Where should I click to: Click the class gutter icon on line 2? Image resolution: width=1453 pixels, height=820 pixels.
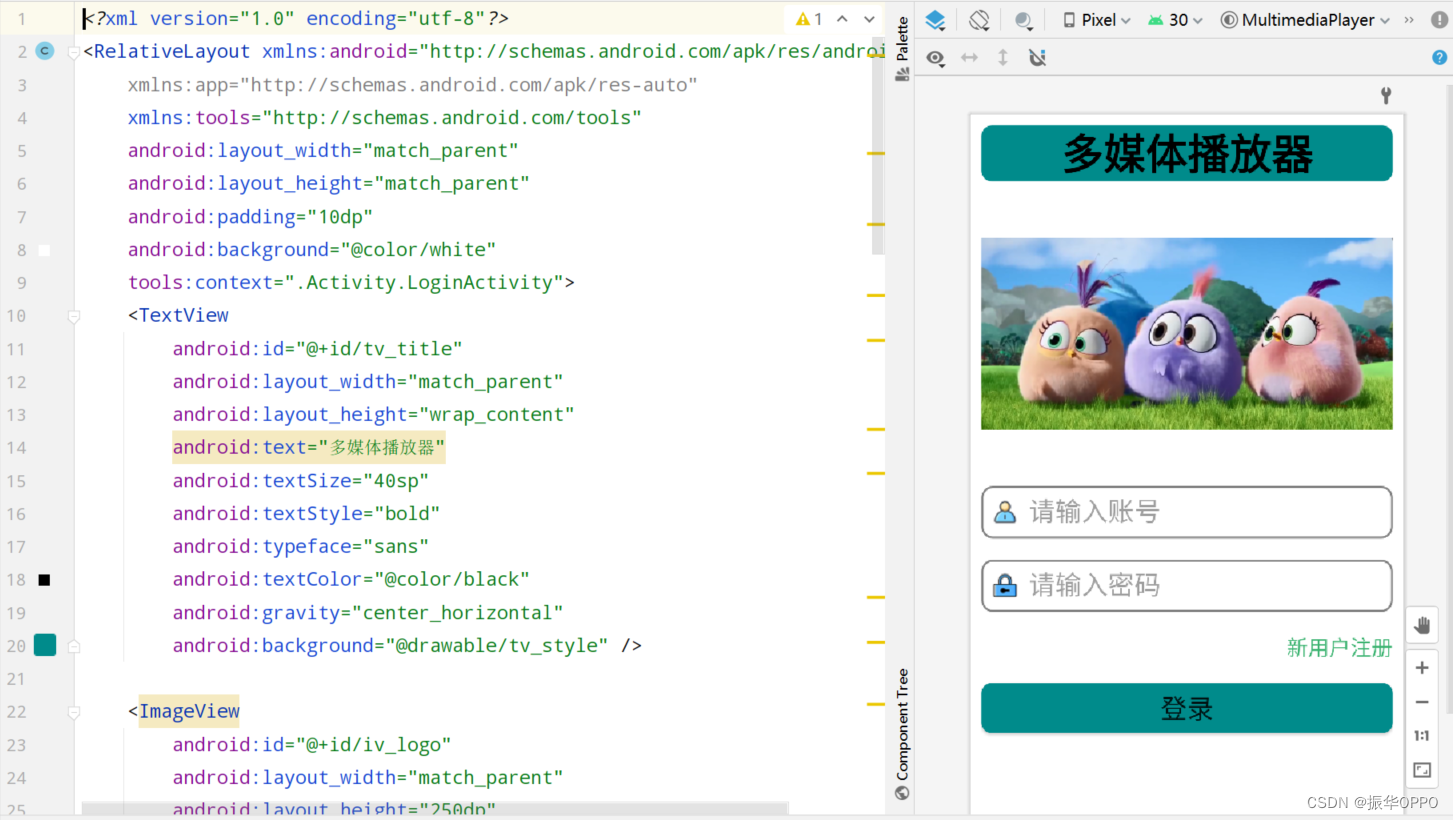44,51
